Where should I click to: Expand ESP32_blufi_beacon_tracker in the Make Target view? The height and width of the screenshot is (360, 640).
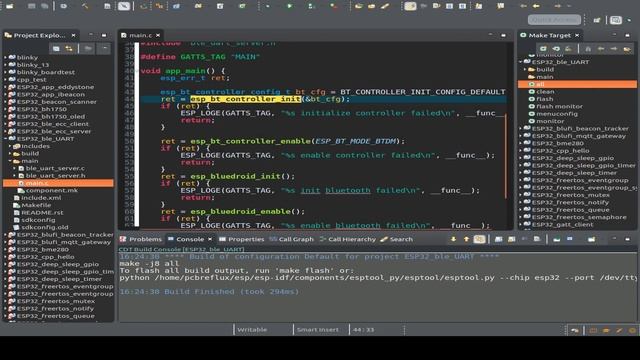click(x=521, y=129)
